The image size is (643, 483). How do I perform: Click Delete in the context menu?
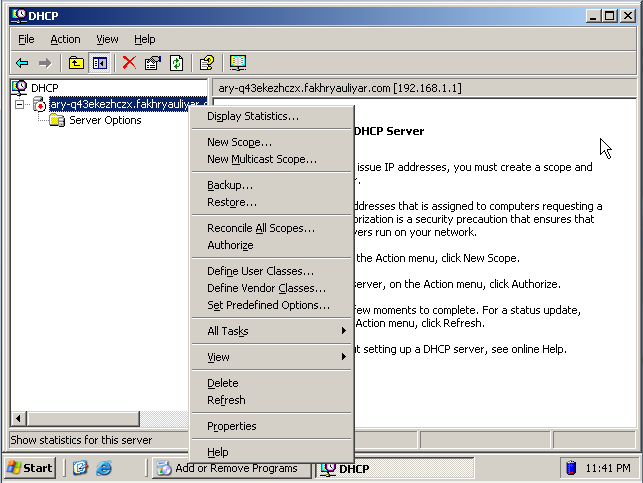[x=271, y=383]
